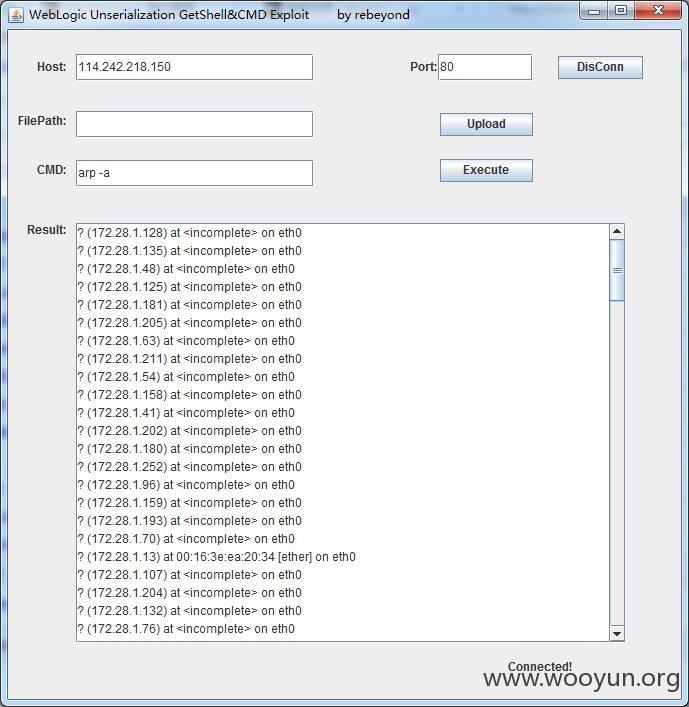The height and width of the screenshot is (707, 689).
Task: Select the result line with 172.28.1.211
Action: pyautogui.click(x=189, y=359)
